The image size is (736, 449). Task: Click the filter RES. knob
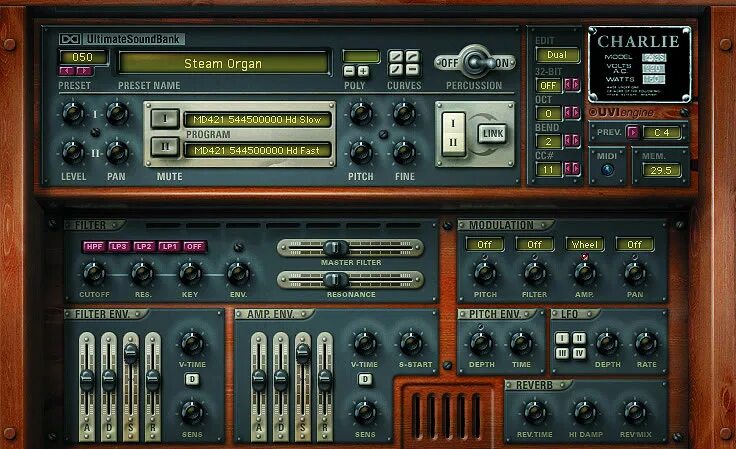tap(142, 274)
